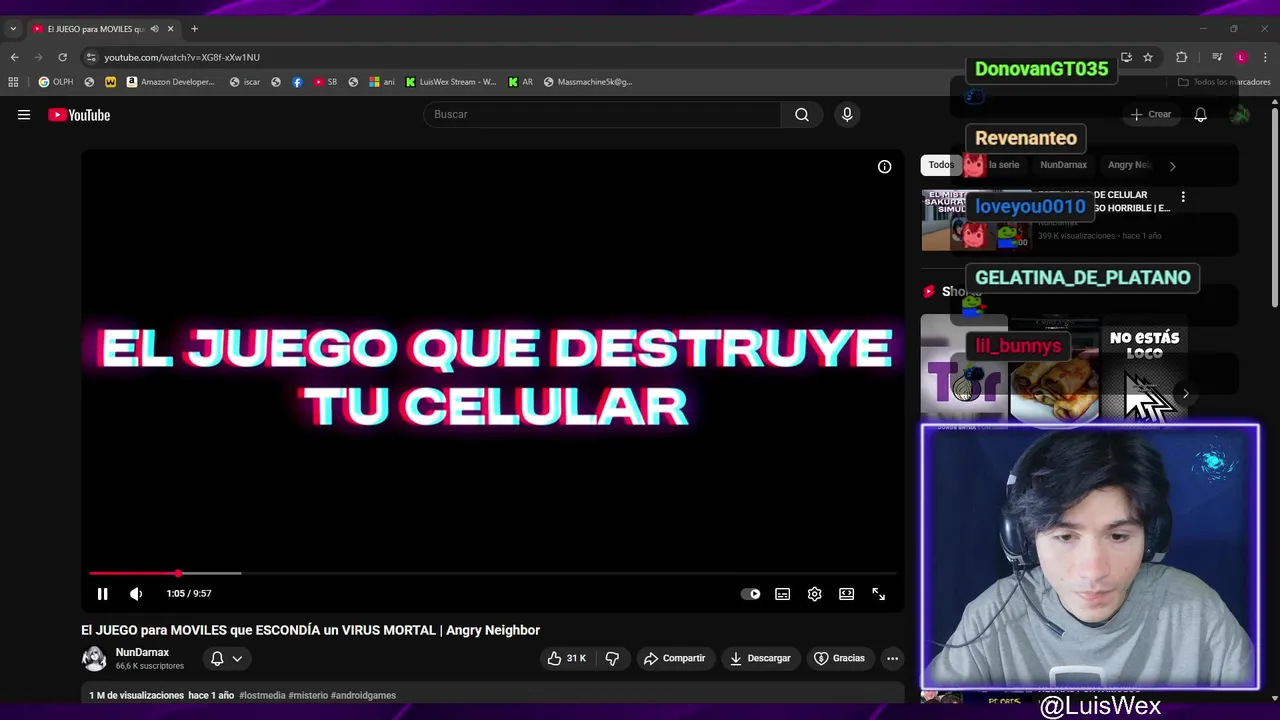This screenshot has height=720, width=1280.
Task: Toggle autoplay switch in player
Action: [x=750, y=594]
